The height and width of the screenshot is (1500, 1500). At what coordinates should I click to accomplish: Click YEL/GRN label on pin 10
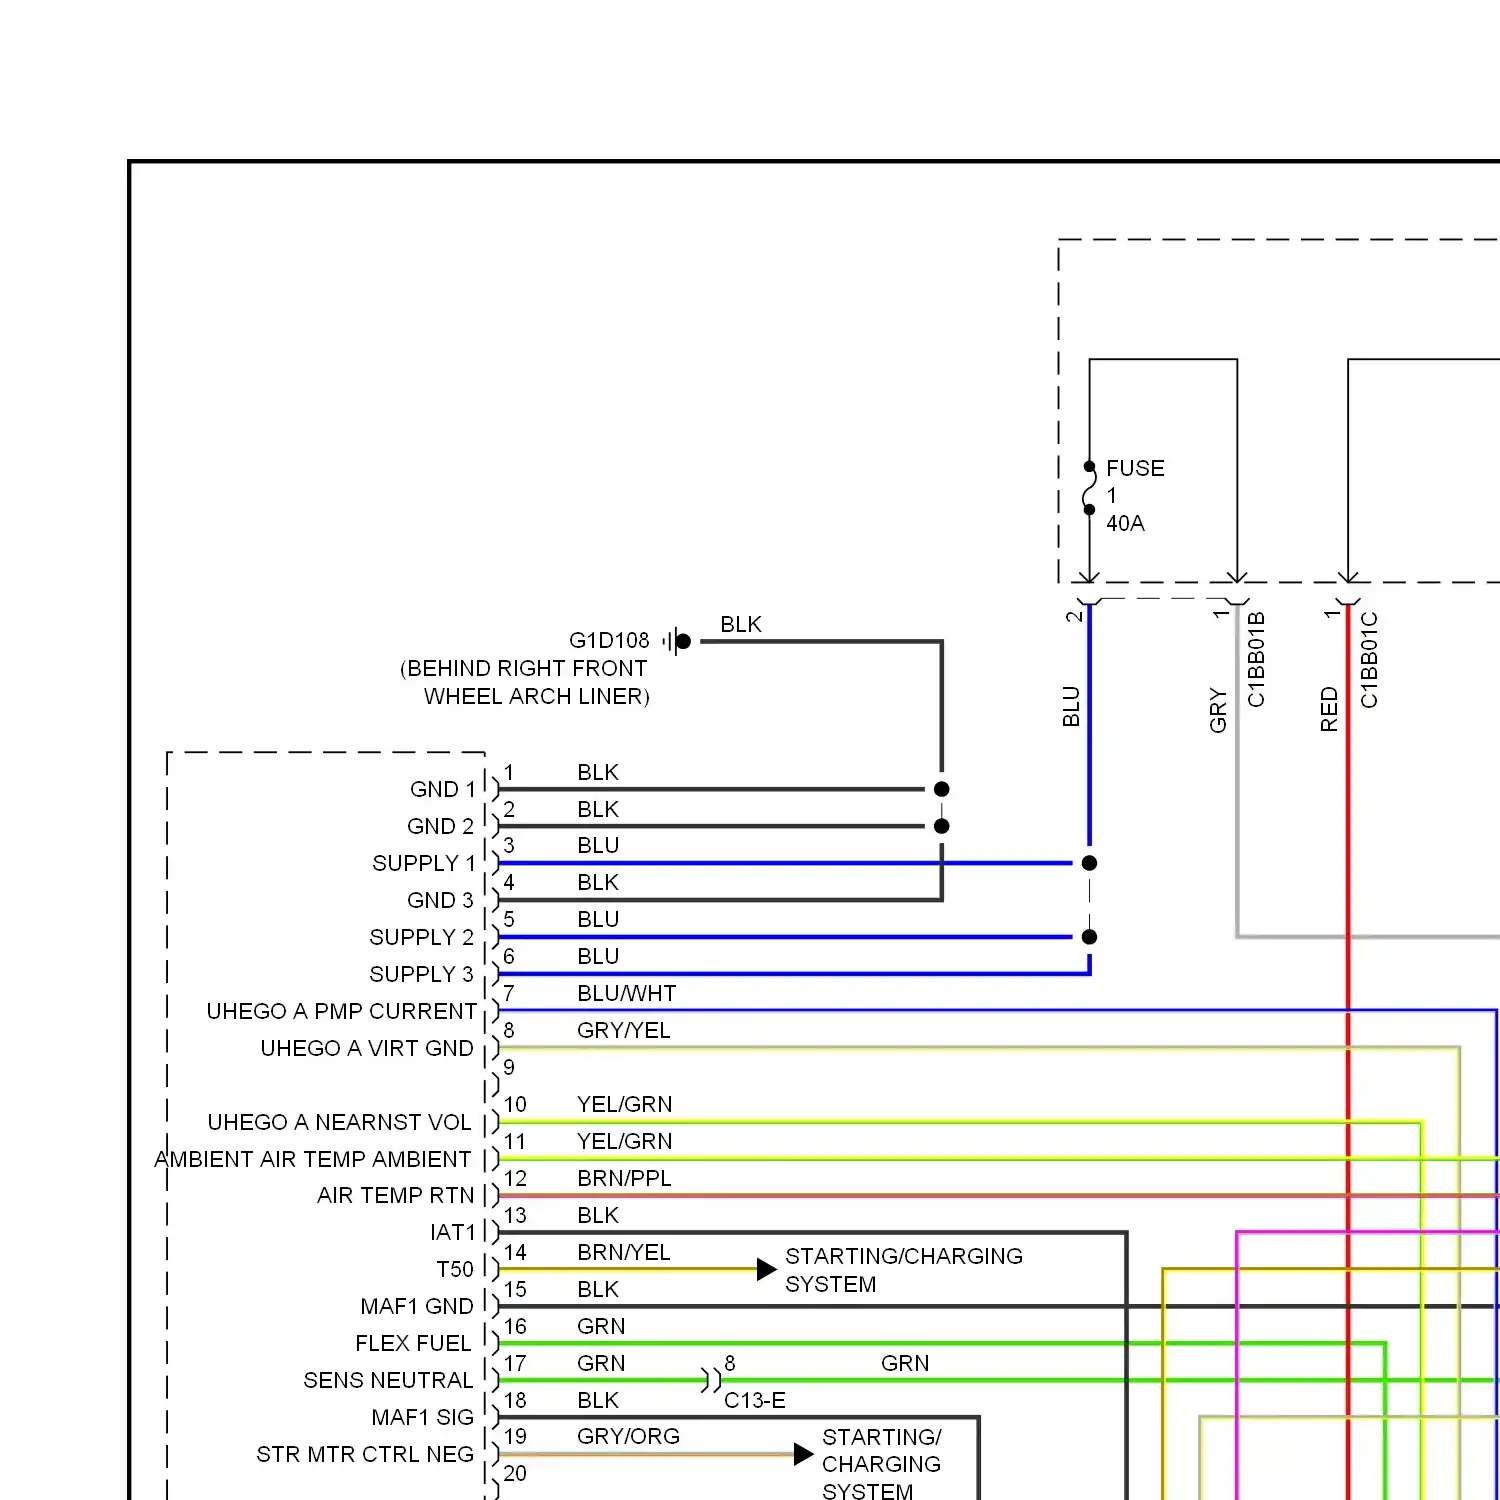[x=625, y=1104]
